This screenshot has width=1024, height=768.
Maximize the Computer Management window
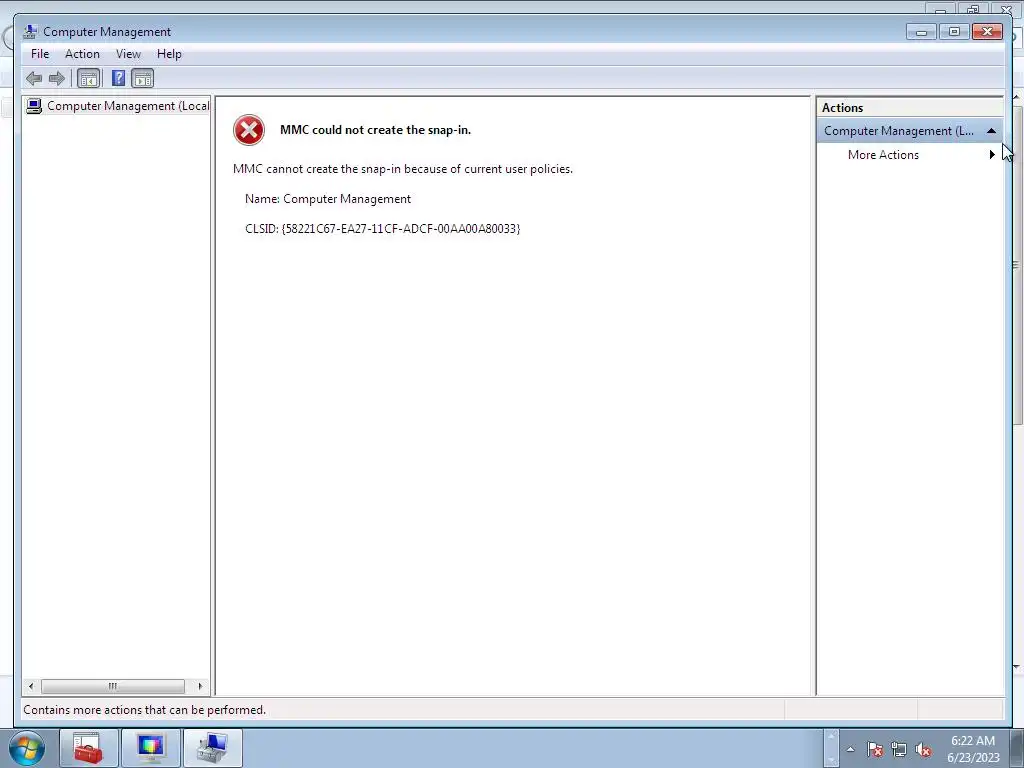pyautogui.click(x=953, y=31)
